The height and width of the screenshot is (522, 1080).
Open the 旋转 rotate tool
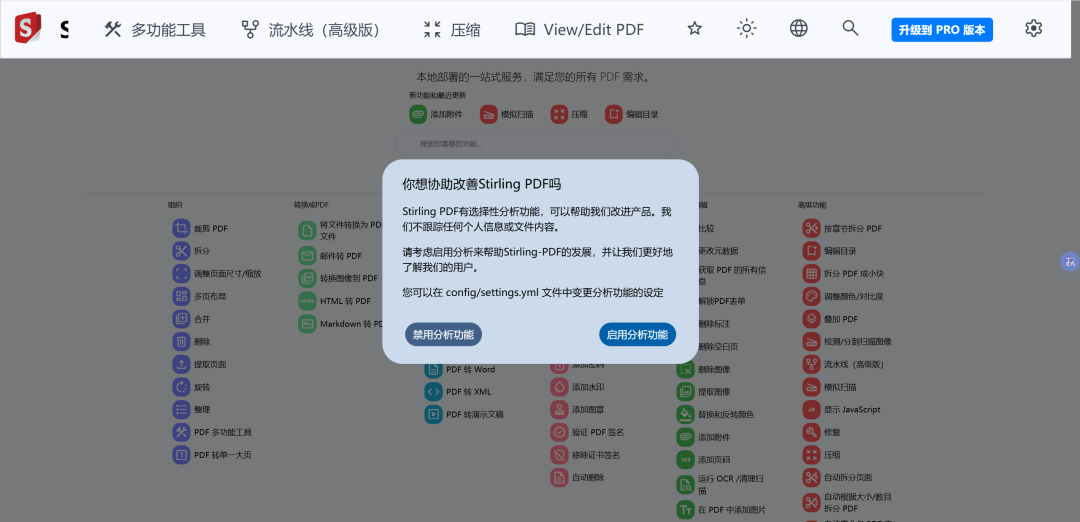coord(191,387)
